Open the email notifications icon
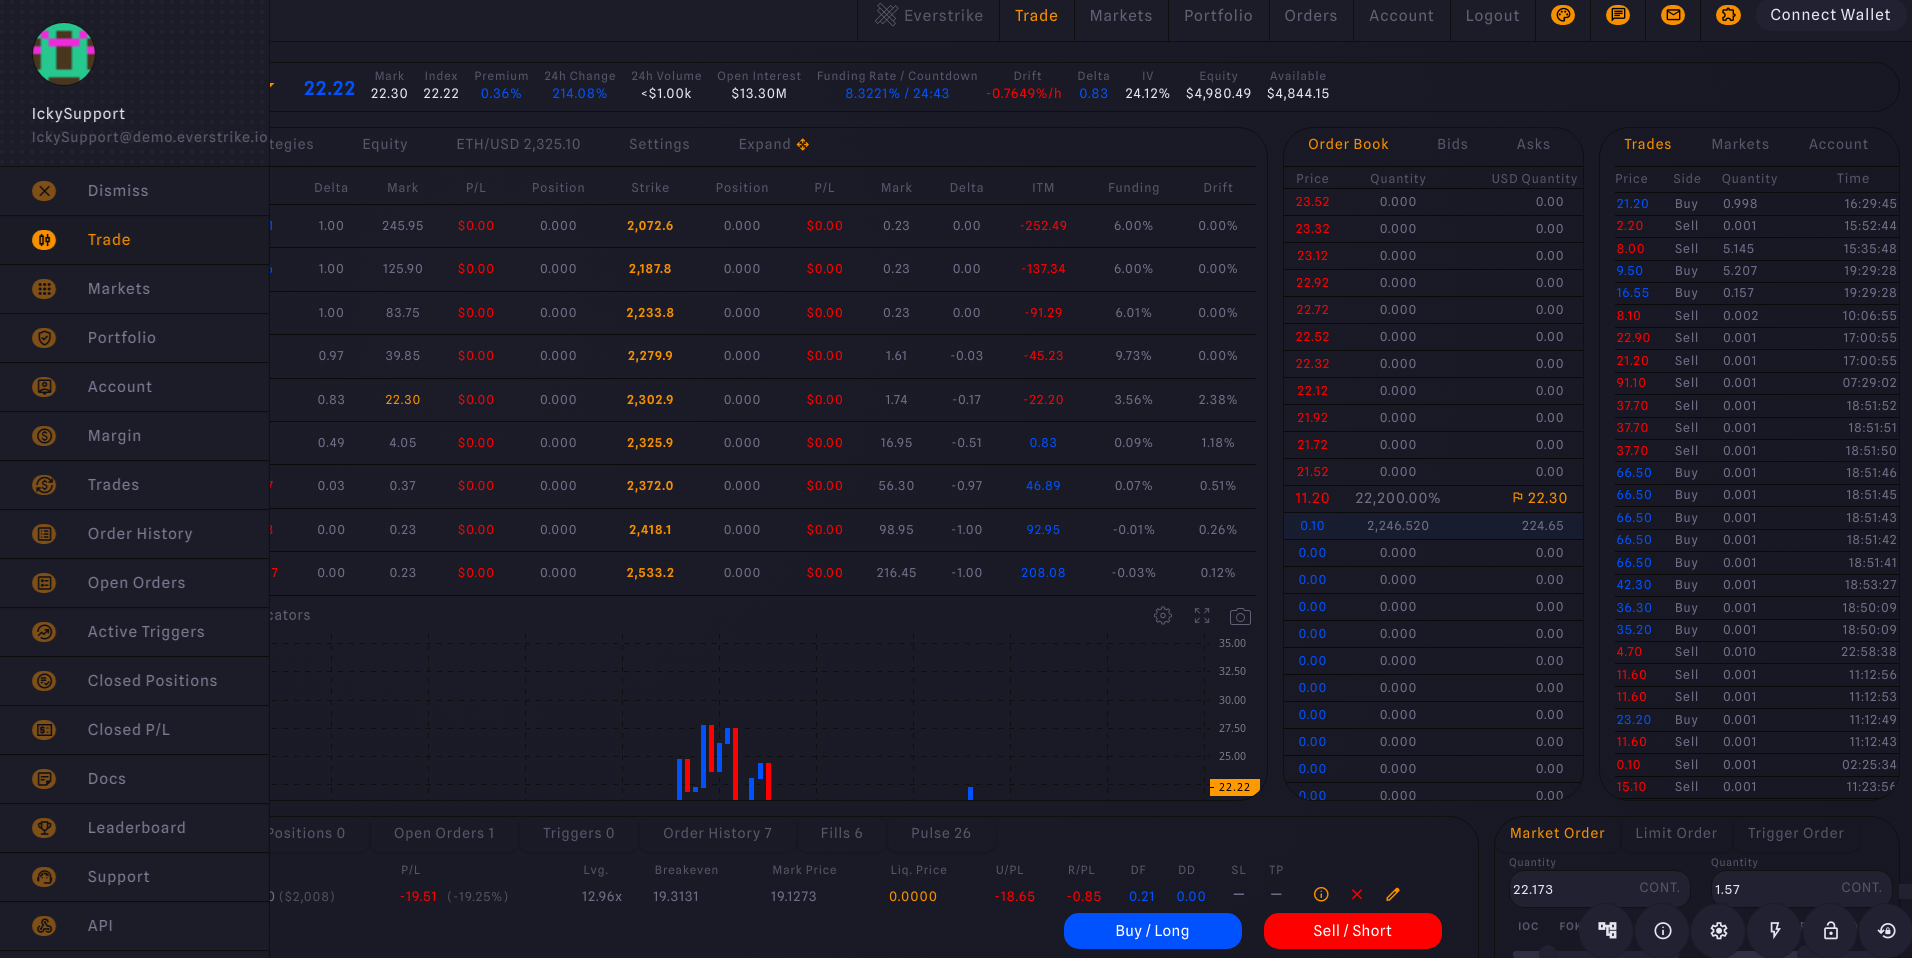The height and width of the screenshot is (958, 1912). (1673, 15)
